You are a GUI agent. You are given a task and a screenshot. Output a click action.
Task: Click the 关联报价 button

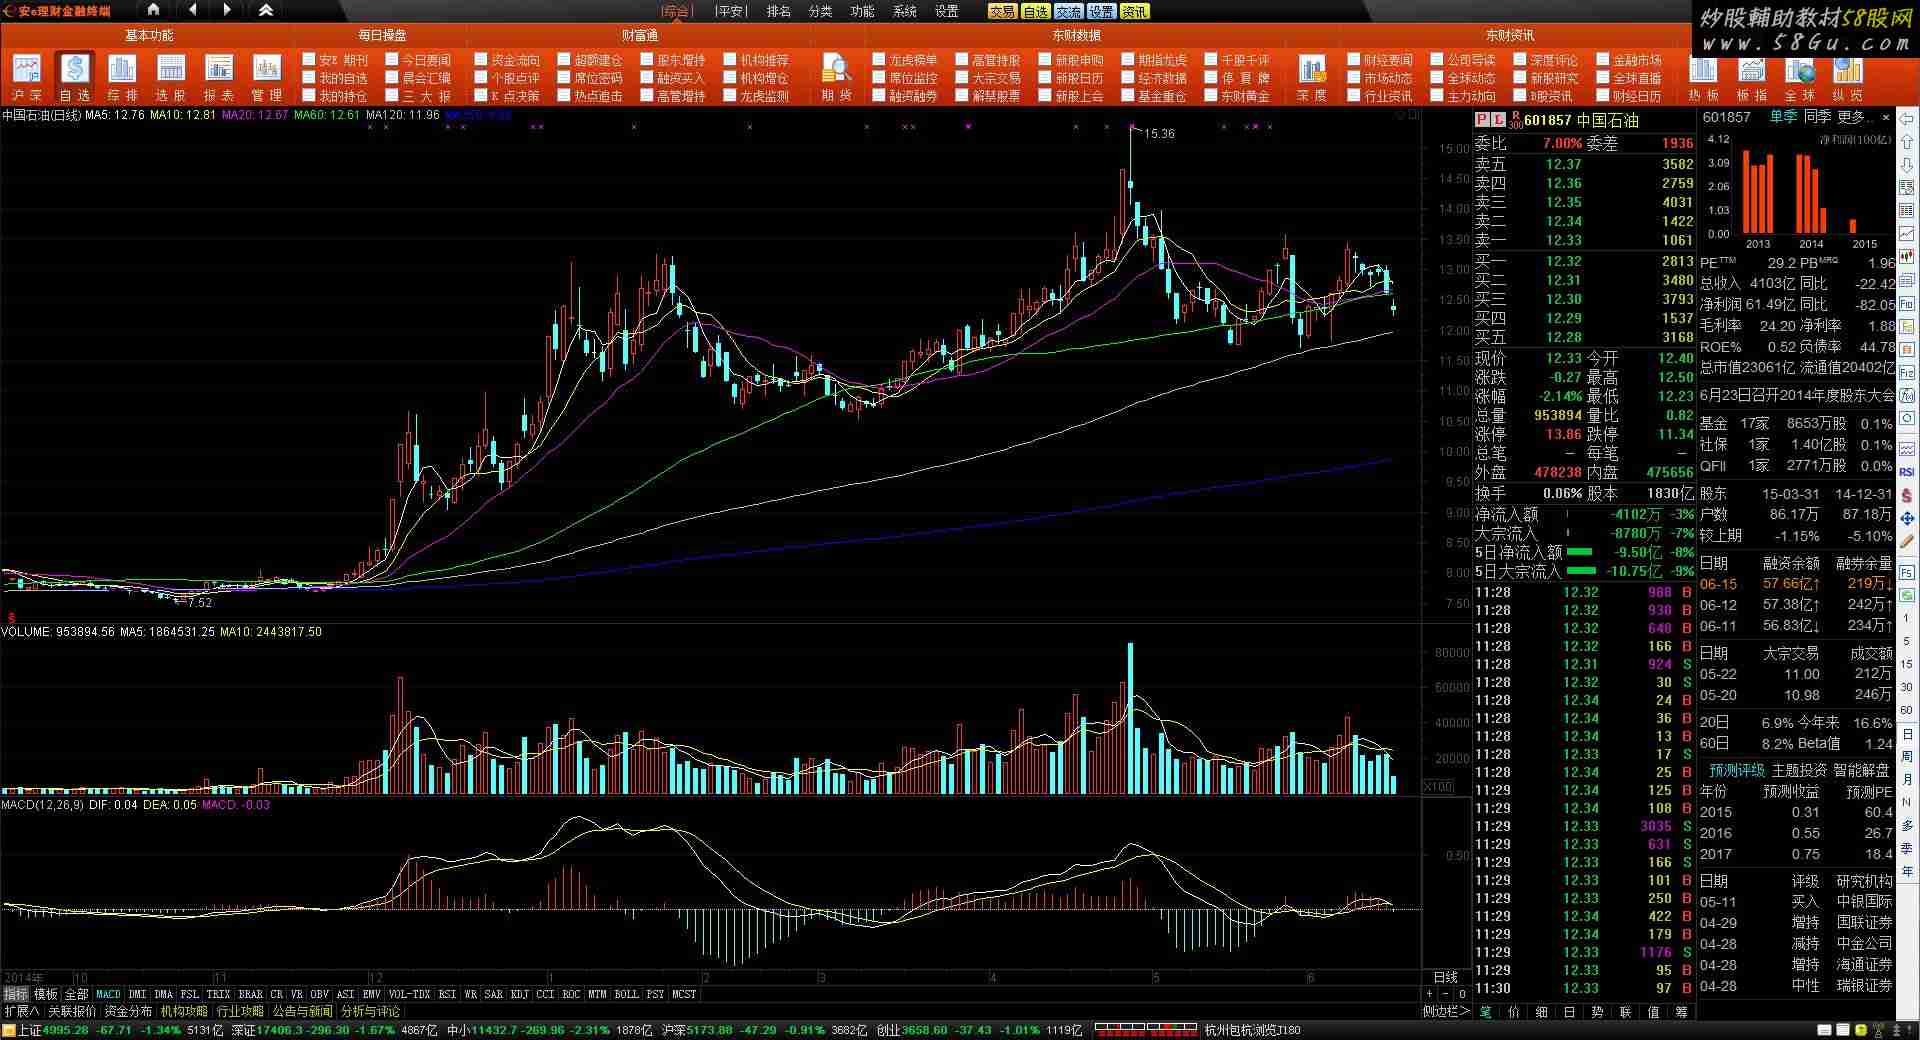click(x=73, y=1012)
